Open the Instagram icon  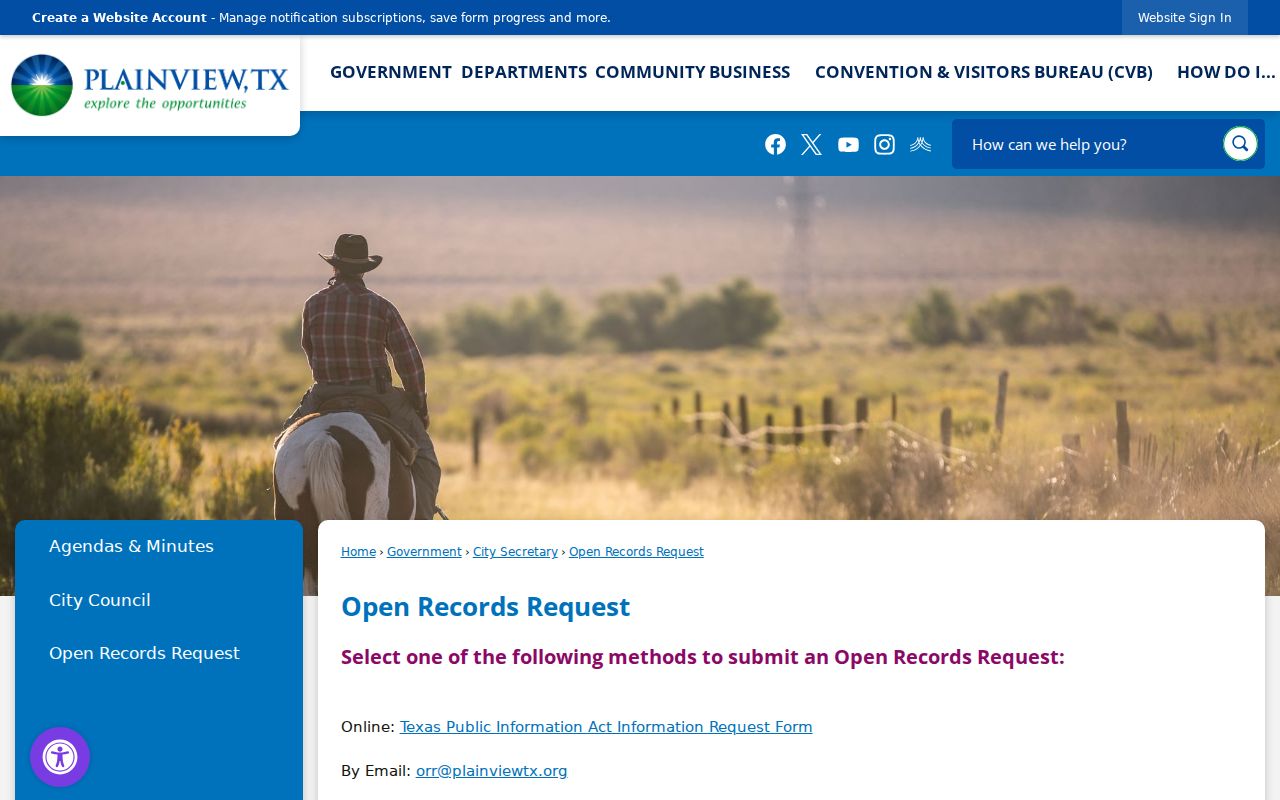click(x=884, y=145)
